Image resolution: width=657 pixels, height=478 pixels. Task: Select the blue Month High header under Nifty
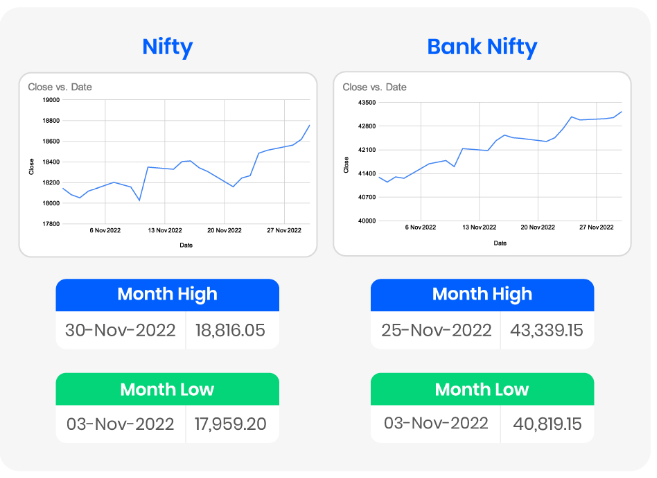167,294
